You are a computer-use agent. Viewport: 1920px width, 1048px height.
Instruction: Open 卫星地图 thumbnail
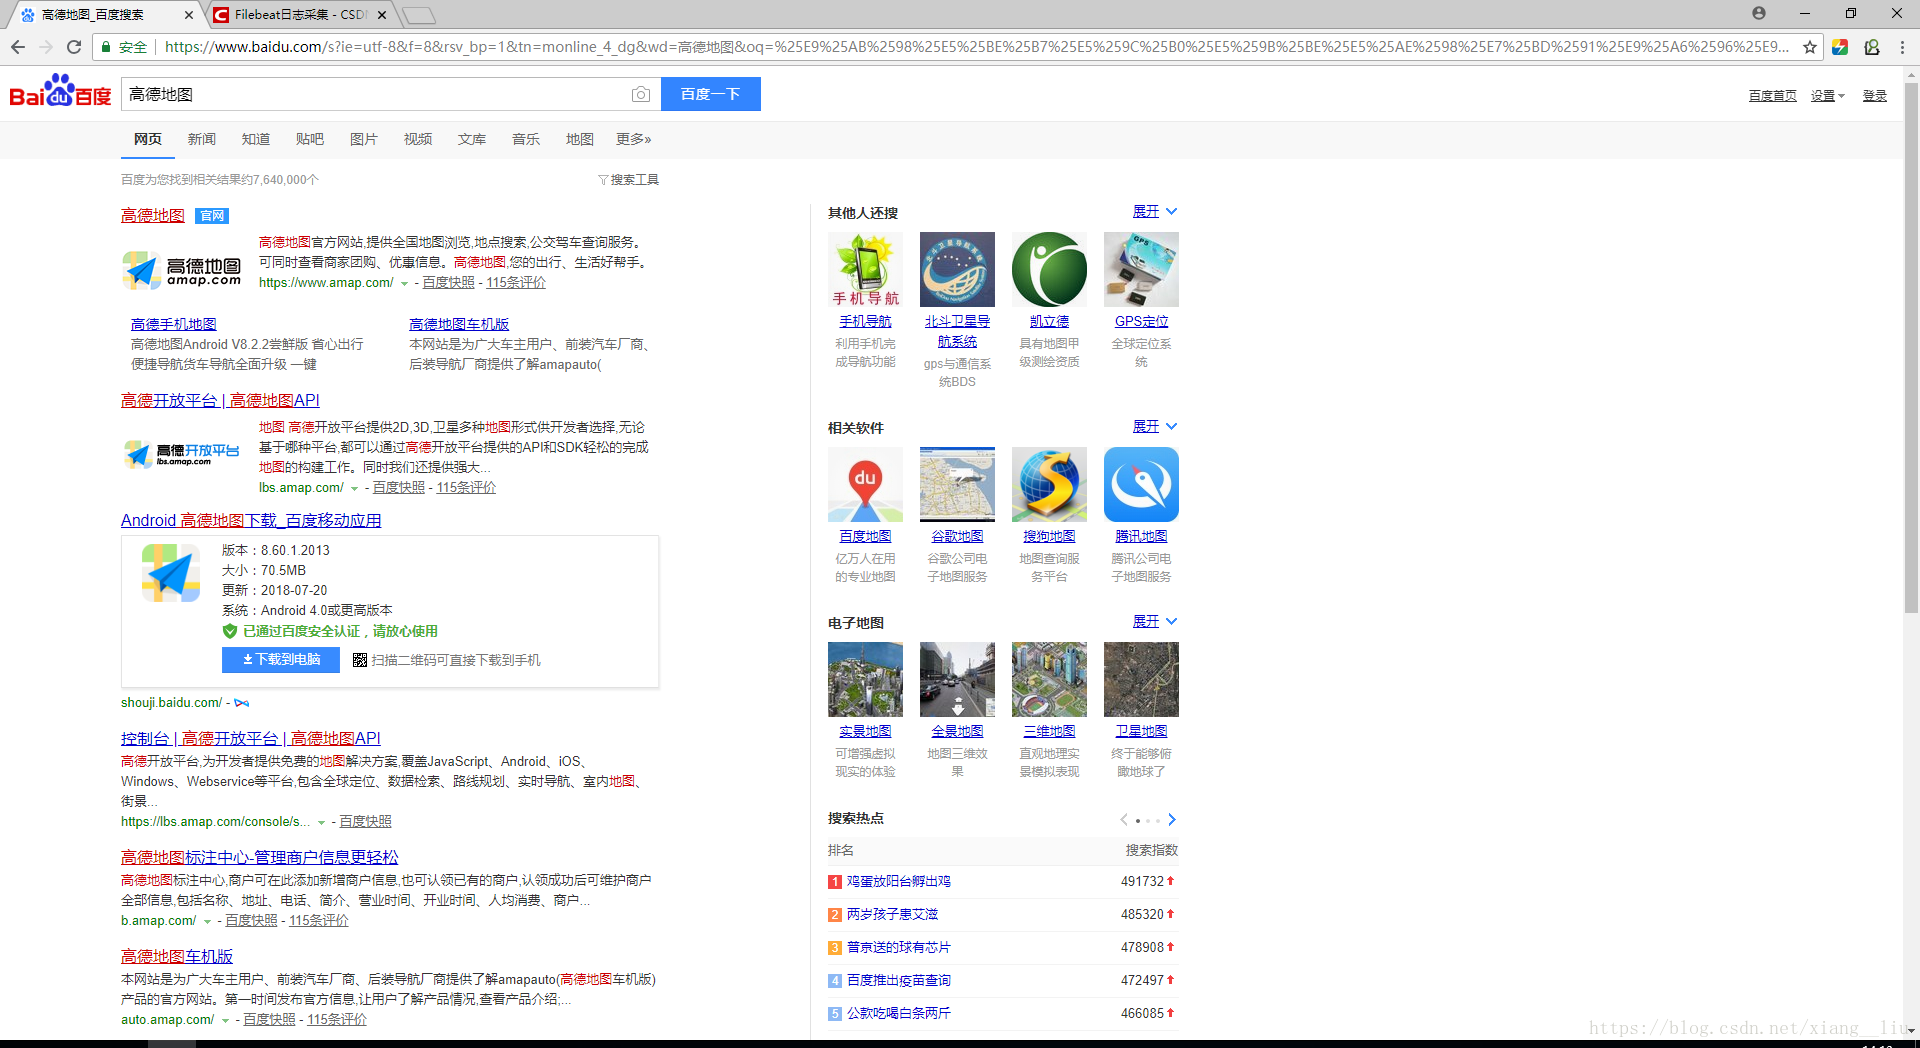1141,679
